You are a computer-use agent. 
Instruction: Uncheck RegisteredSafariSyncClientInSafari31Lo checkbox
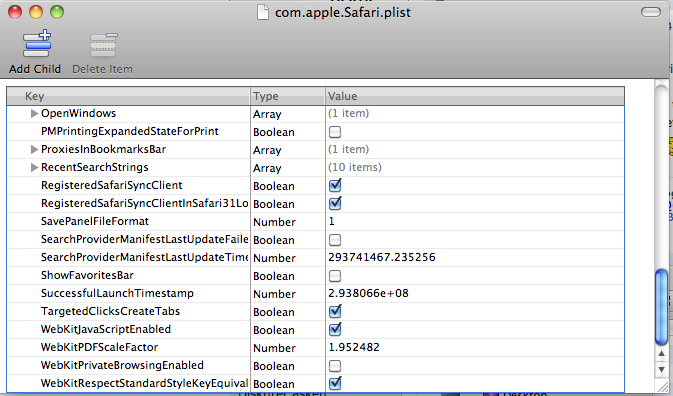pos(335,203)
